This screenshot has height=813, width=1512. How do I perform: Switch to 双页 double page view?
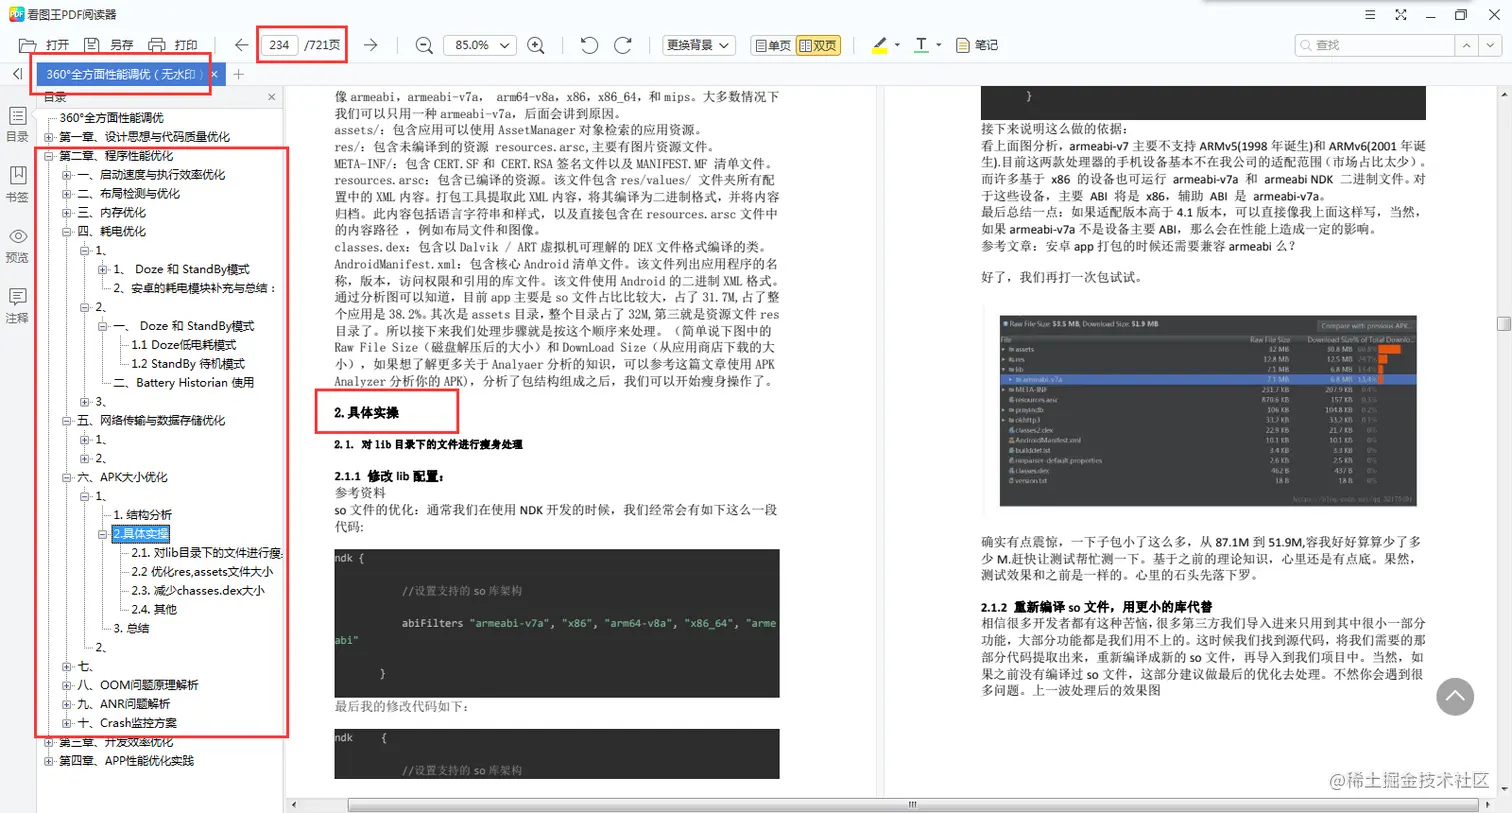(818, 45)
